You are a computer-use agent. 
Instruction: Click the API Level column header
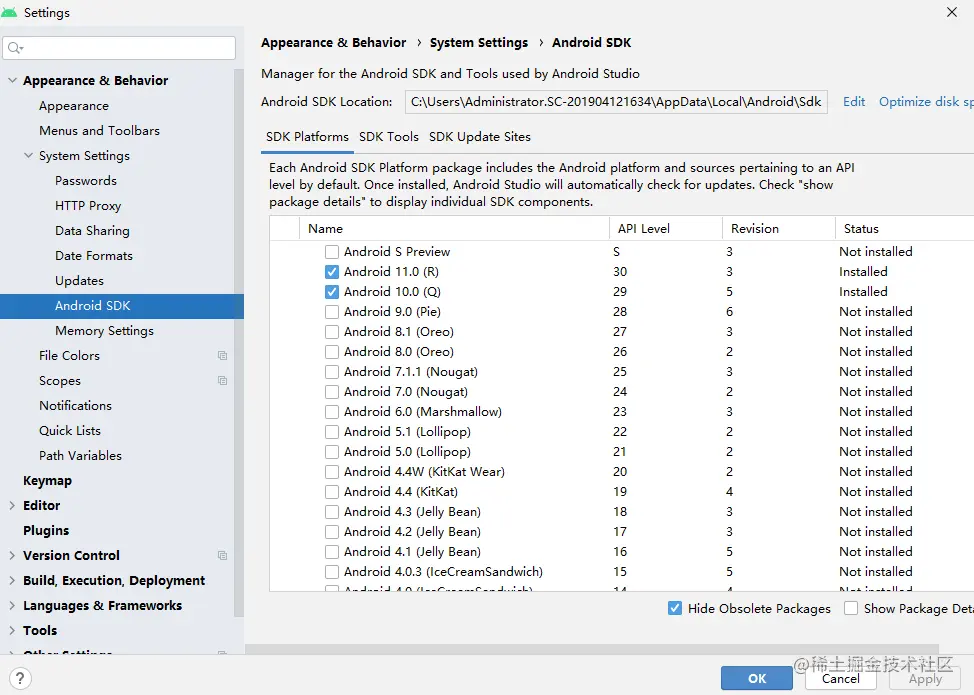tap(666, 229)
